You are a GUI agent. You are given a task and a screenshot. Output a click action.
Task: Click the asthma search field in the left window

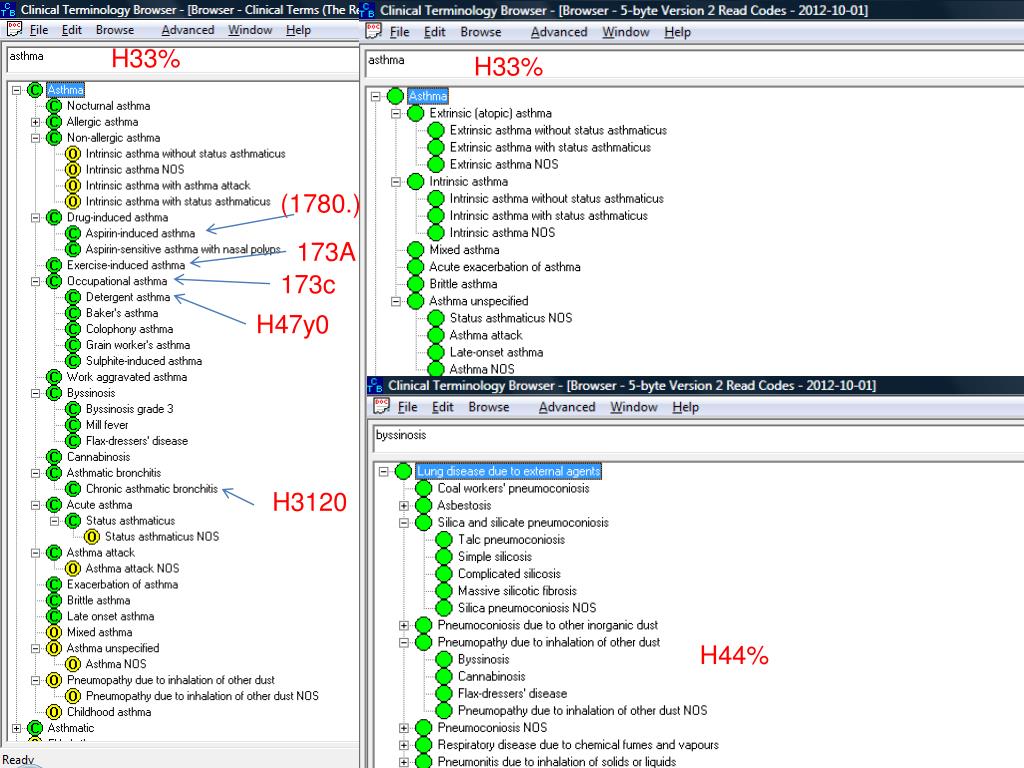click(x=182, y=59)
